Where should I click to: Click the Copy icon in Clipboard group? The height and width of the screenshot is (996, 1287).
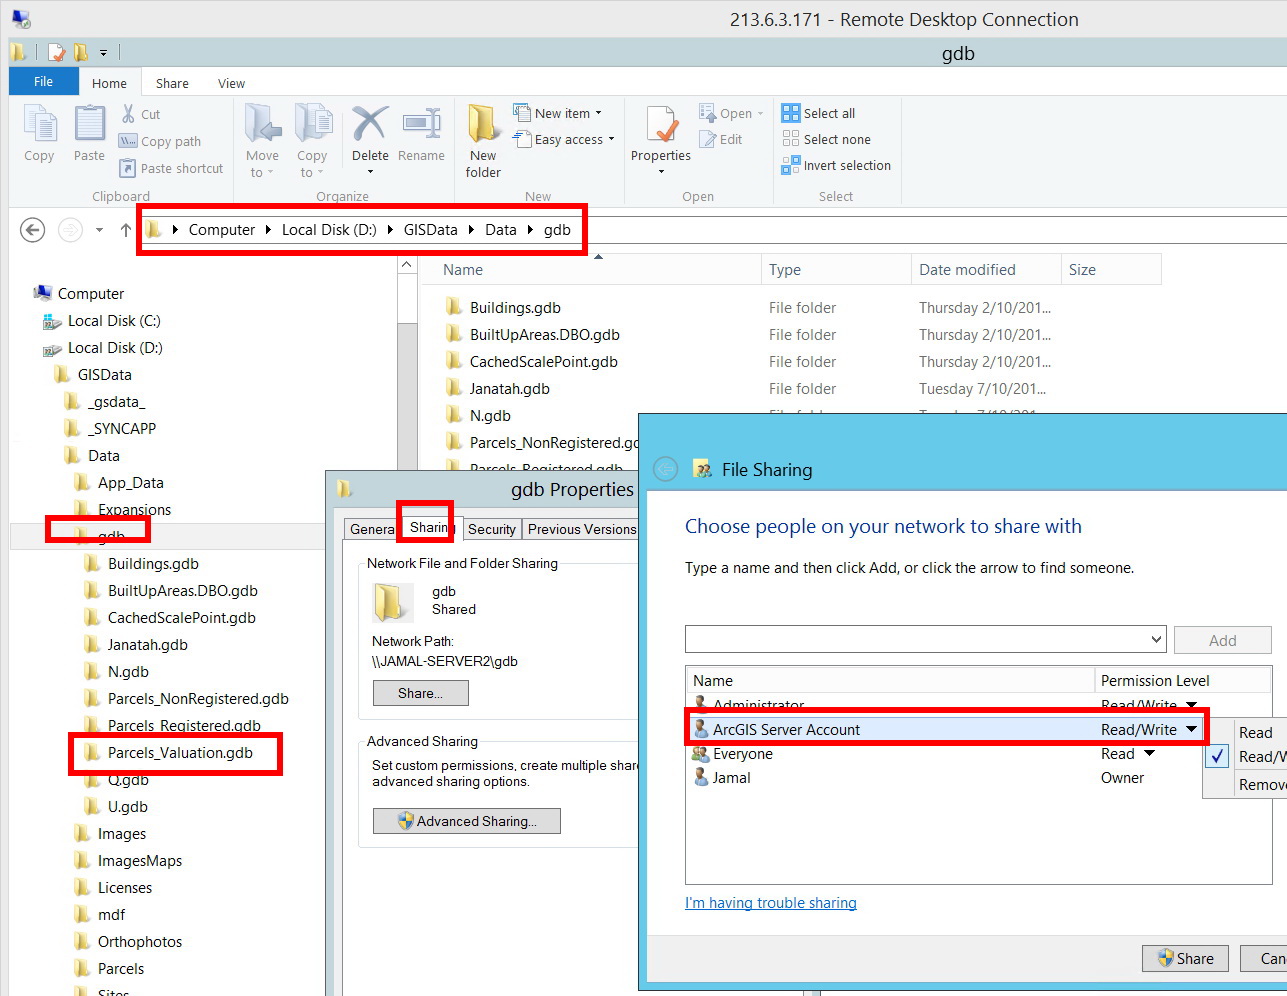(x=39, y=133)
